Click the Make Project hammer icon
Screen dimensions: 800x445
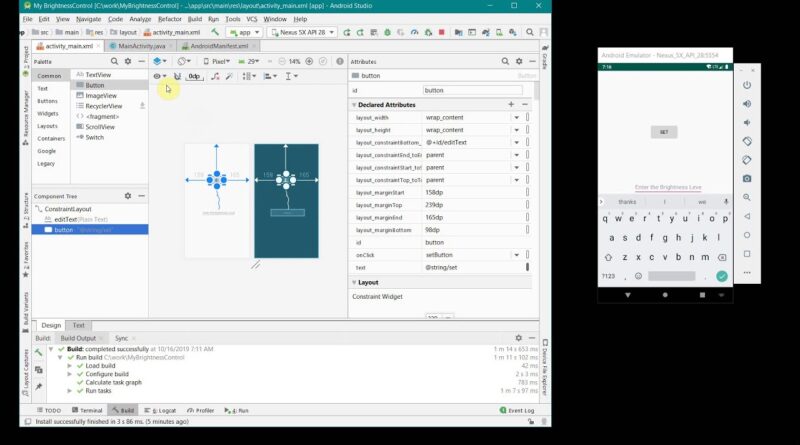215,32
